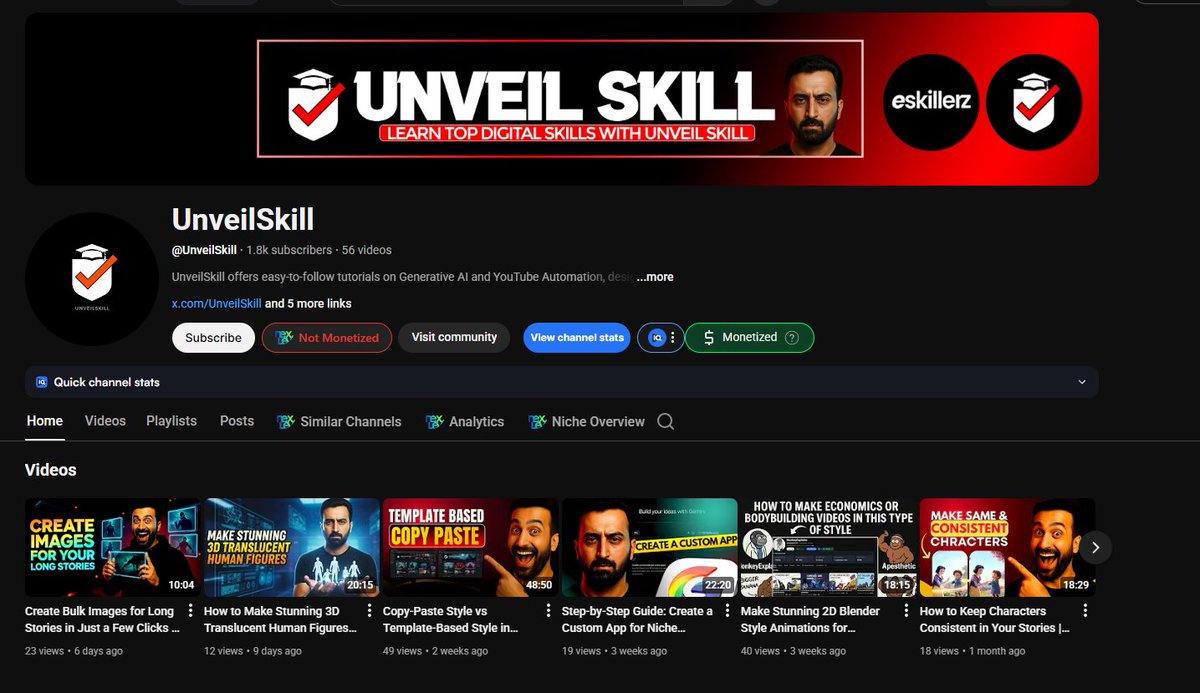
Task: Open the x.com/UnveilSkill link
Action: [216, 304]
